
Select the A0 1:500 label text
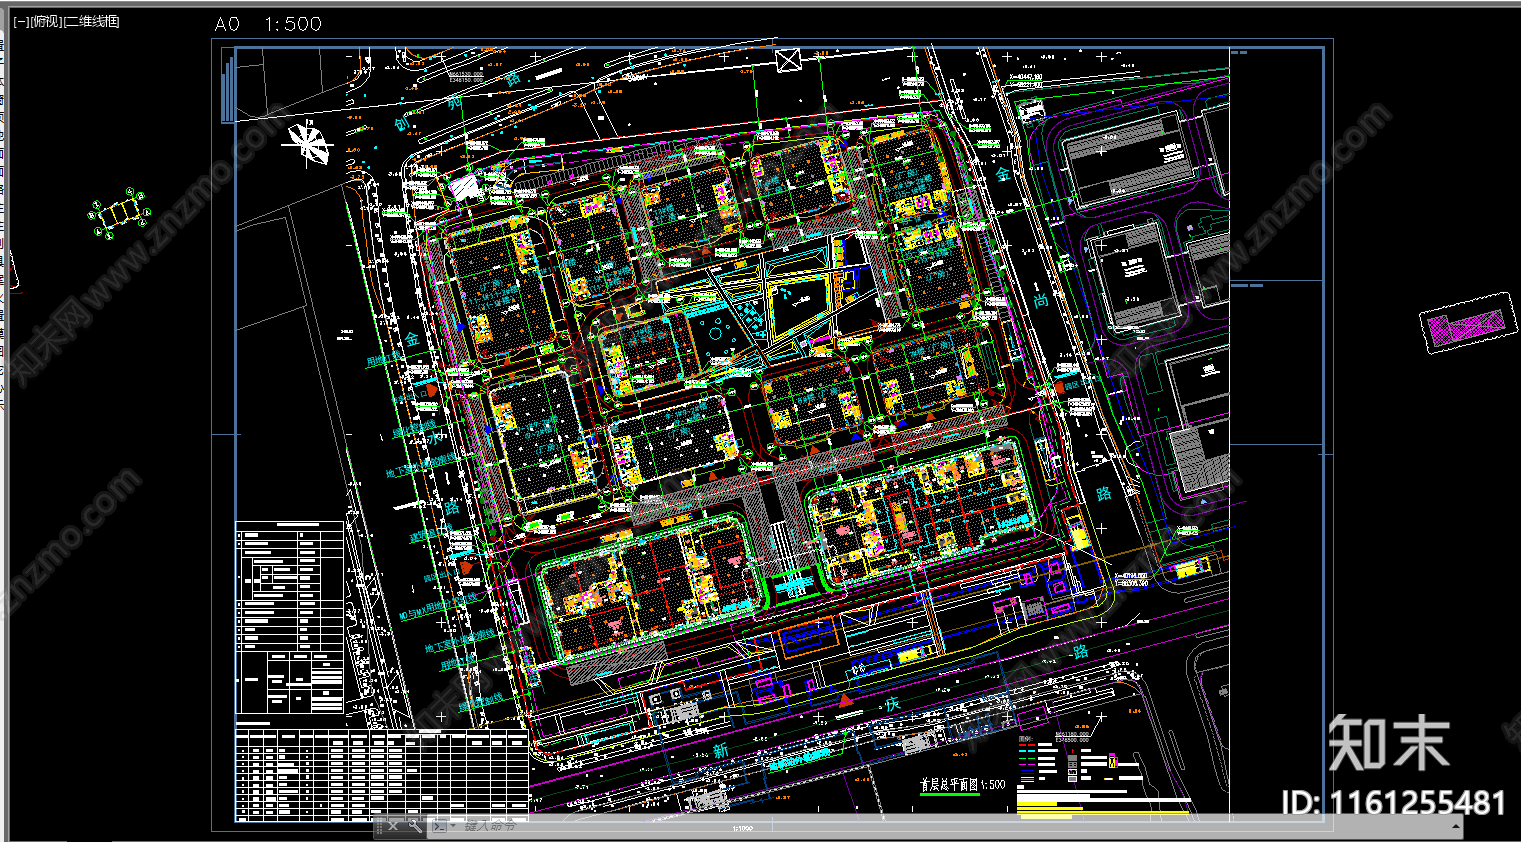click(268, 24)
